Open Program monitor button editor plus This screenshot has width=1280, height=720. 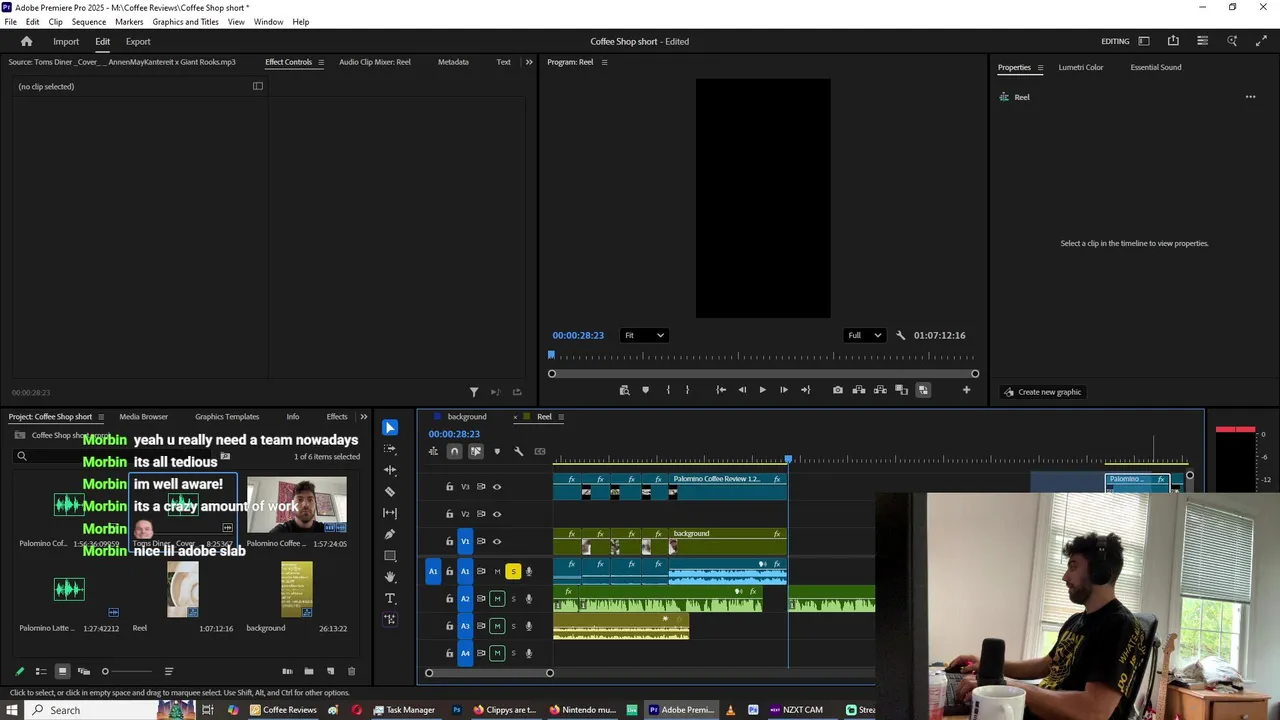pos(966,390)
